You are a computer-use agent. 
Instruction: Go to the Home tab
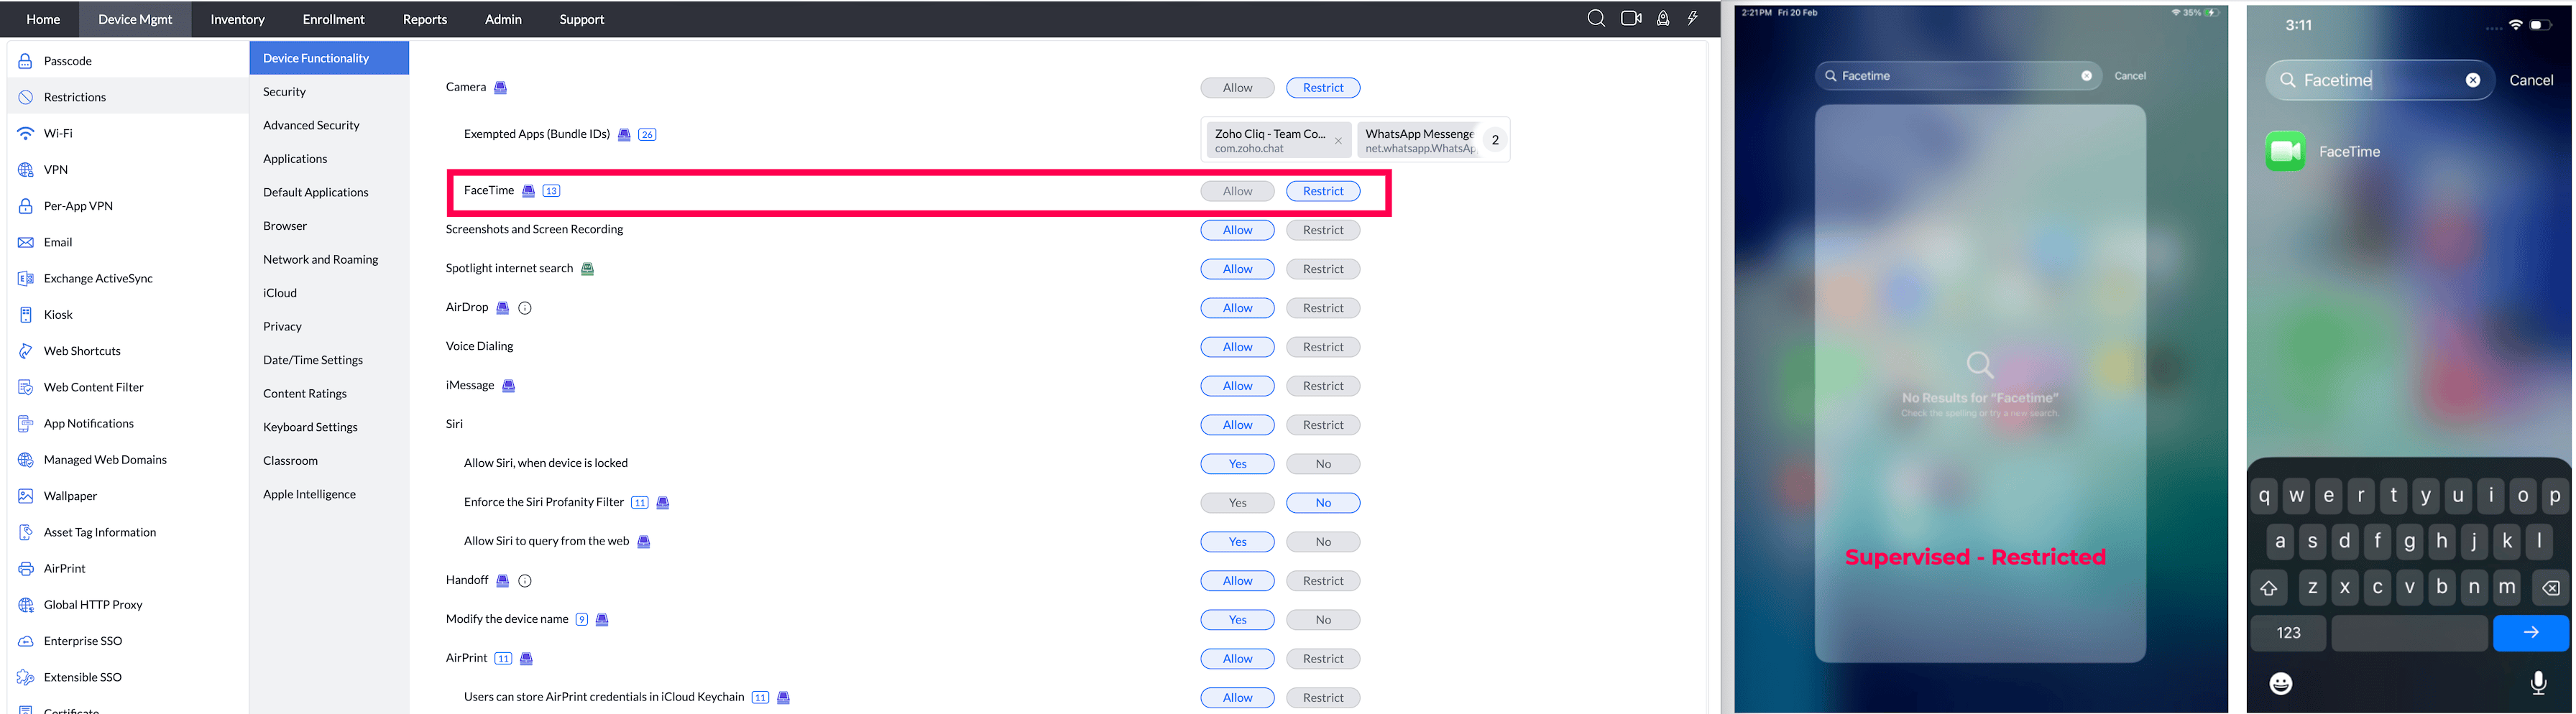pyautogui.click(x=43, y=19)
